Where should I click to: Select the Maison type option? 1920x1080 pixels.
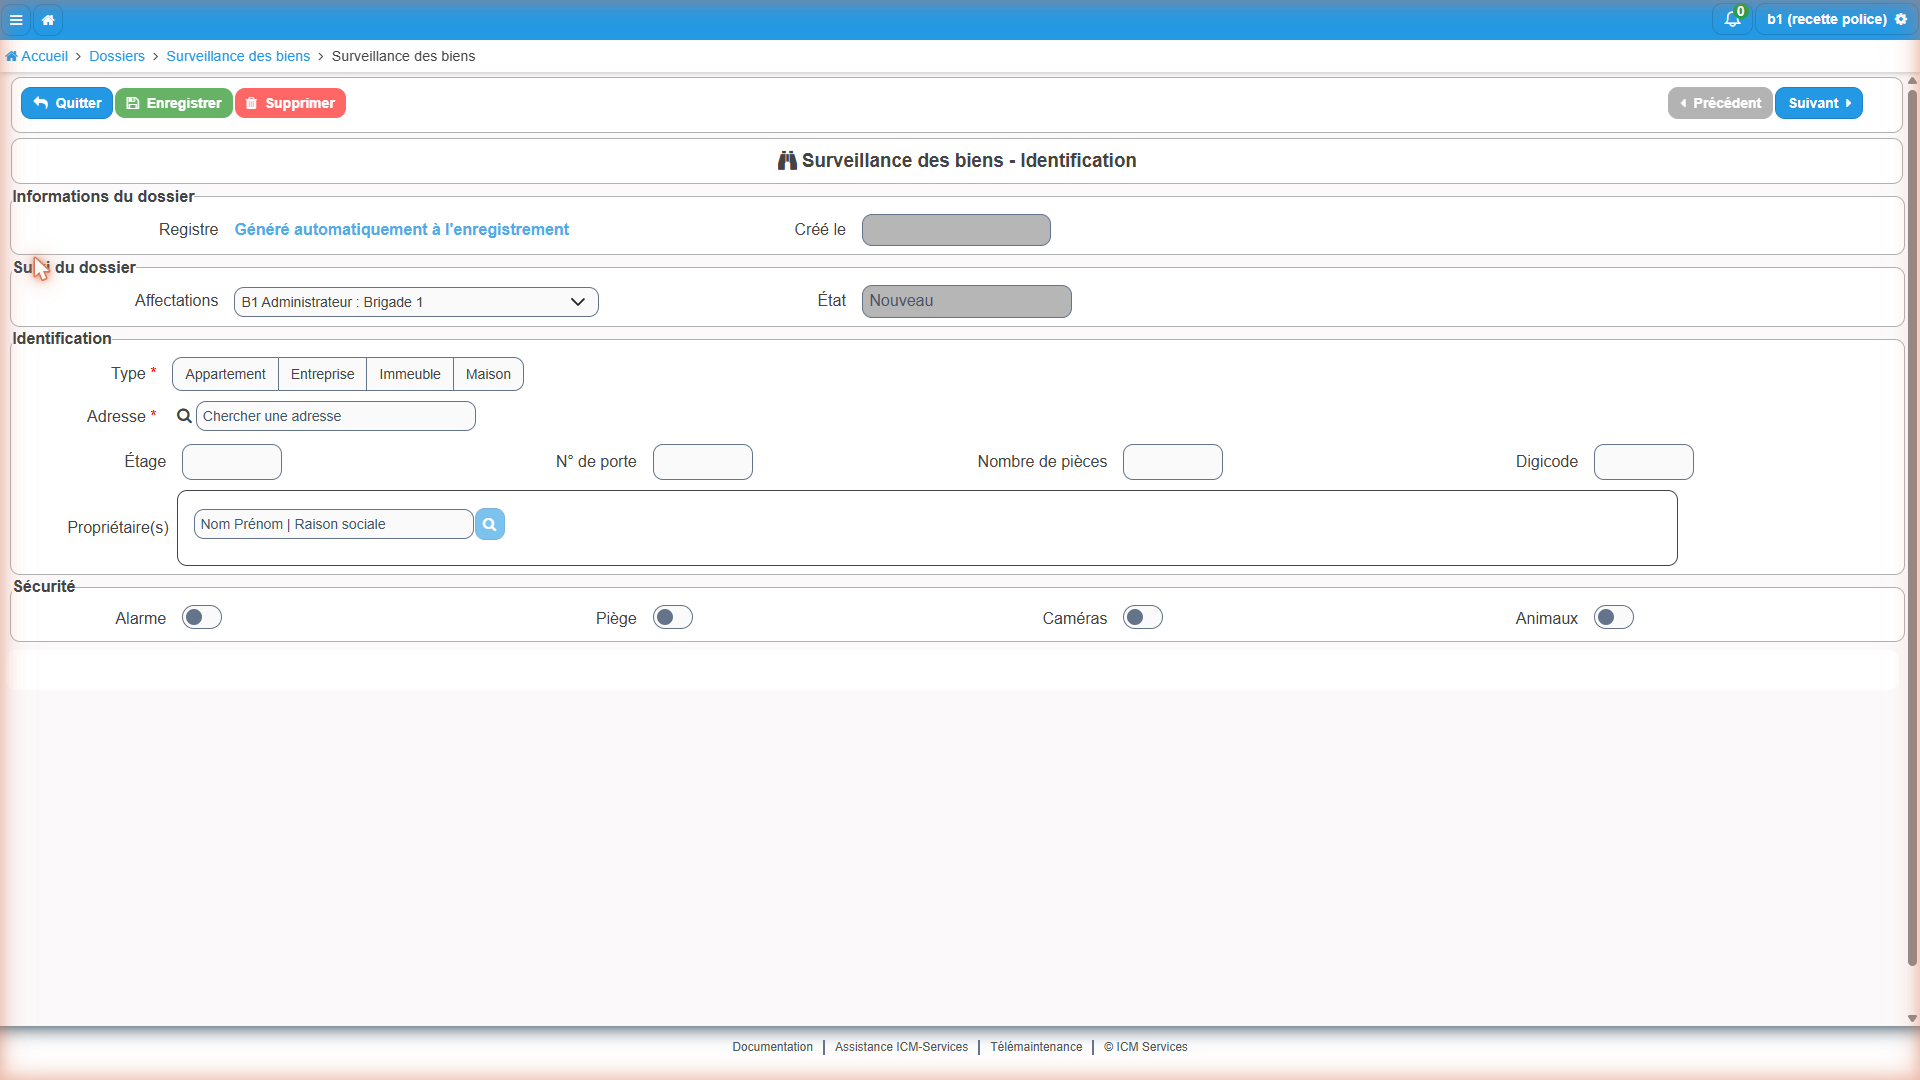[x=488, y=374]
